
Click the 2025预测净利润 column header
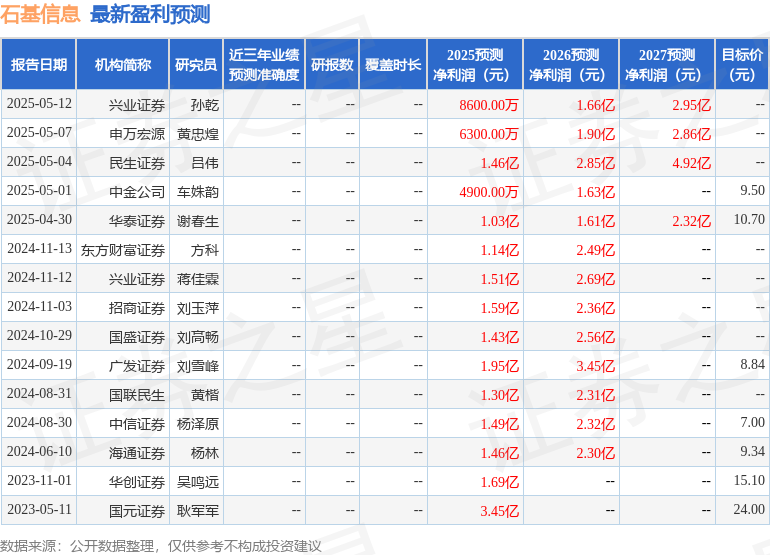pyautogui.click(x=475, y=64)
